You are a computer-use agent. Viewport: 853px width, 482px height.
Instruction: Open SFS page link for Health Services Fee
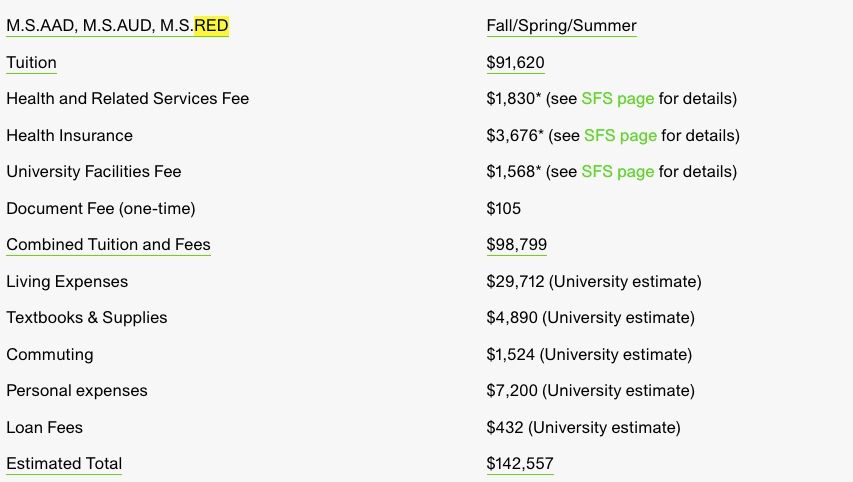click(617, 99)
